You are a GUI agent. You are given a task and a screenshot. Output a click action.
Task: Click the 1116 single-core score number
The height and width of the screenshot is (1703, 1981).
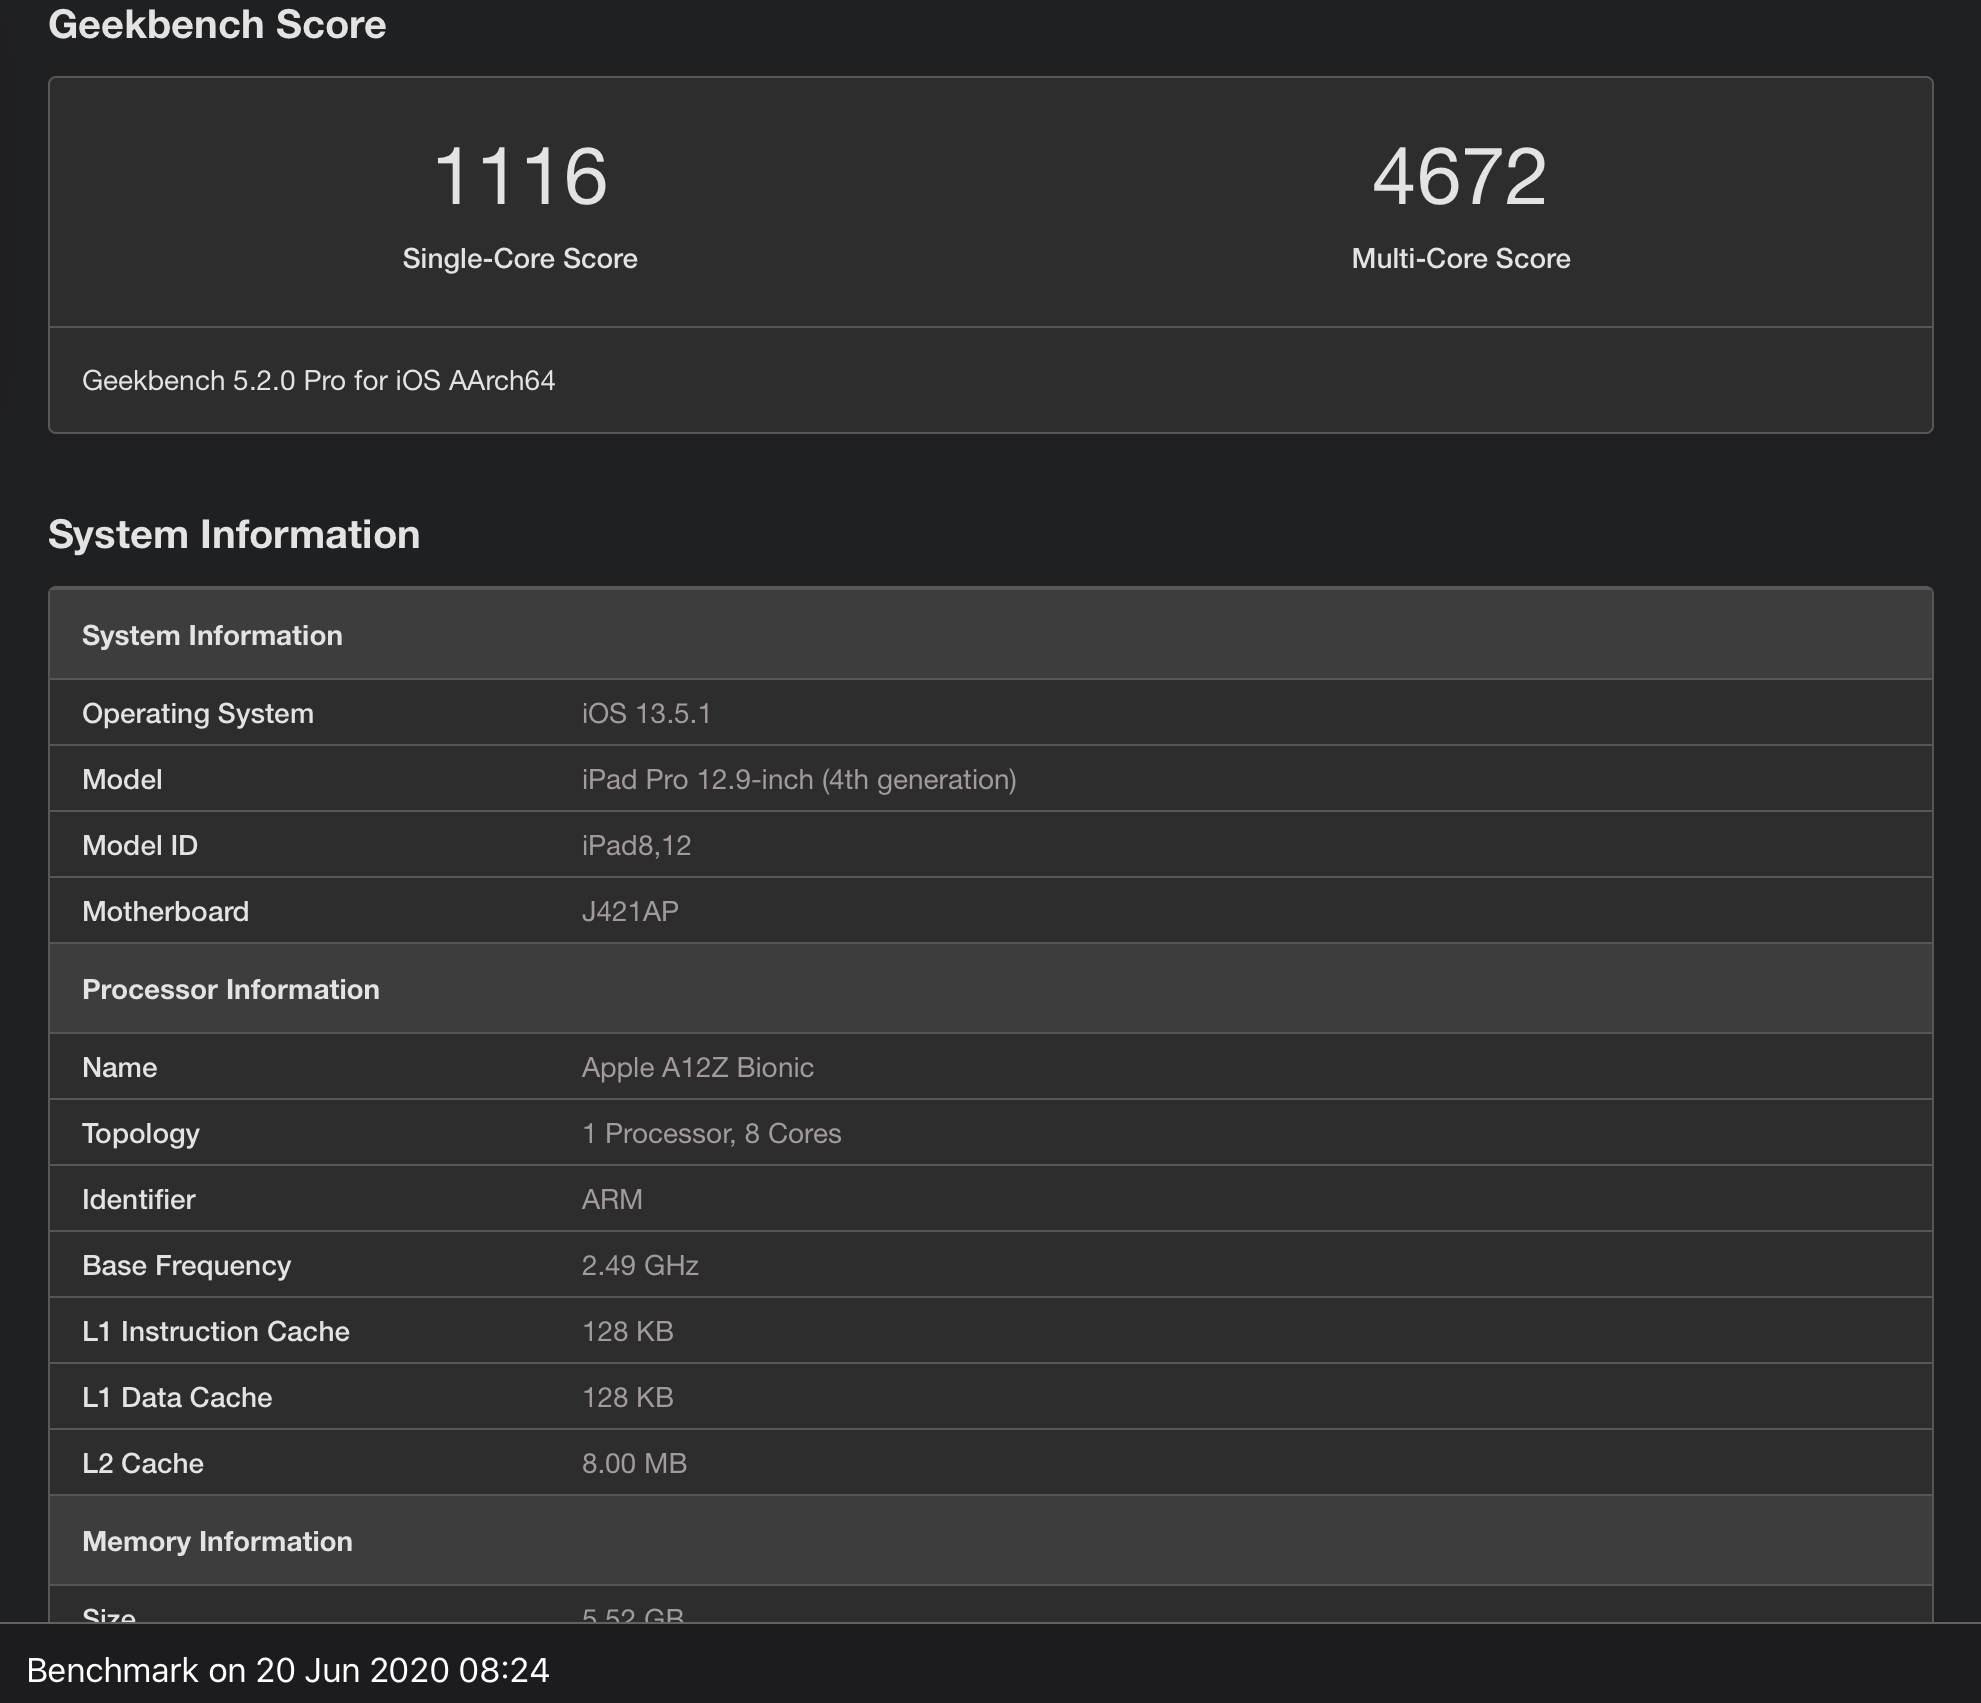click(x=520, y=177)
